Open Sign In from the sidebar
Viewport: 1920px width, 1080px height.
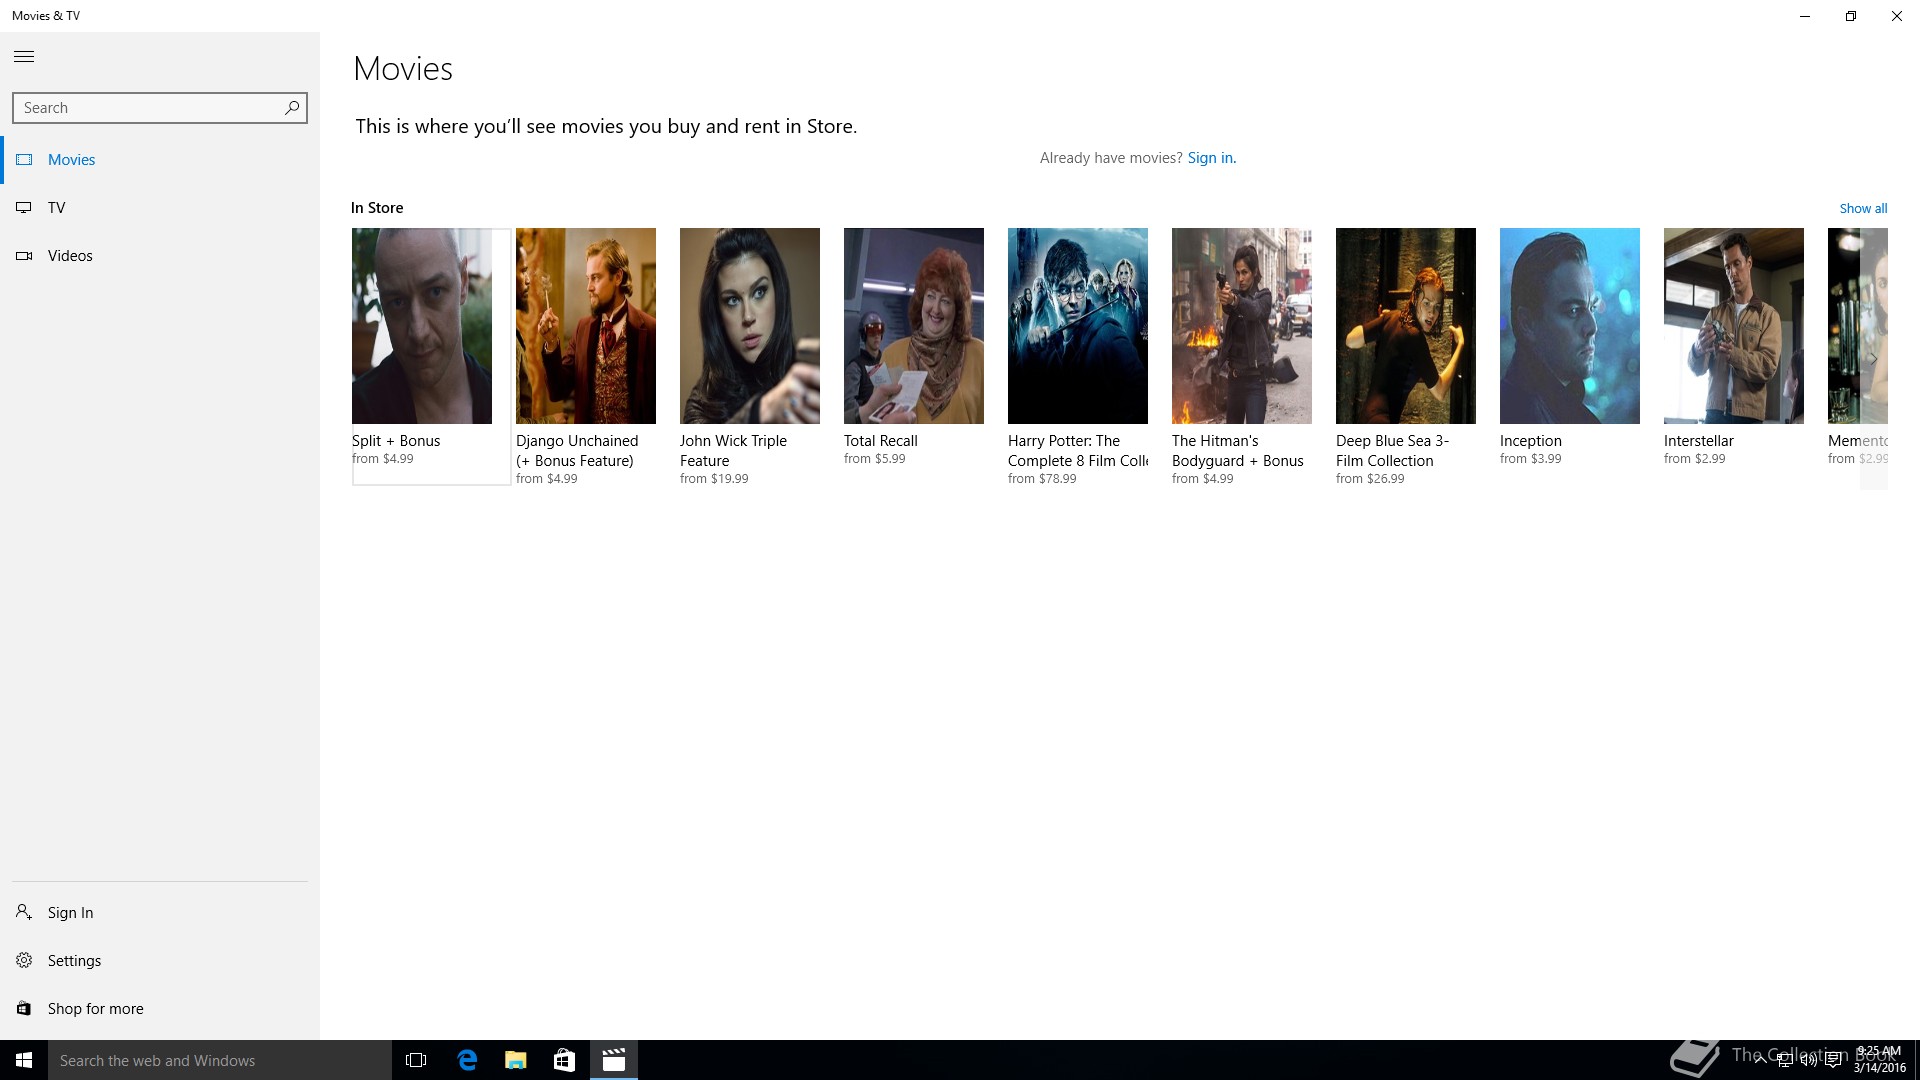70,912
